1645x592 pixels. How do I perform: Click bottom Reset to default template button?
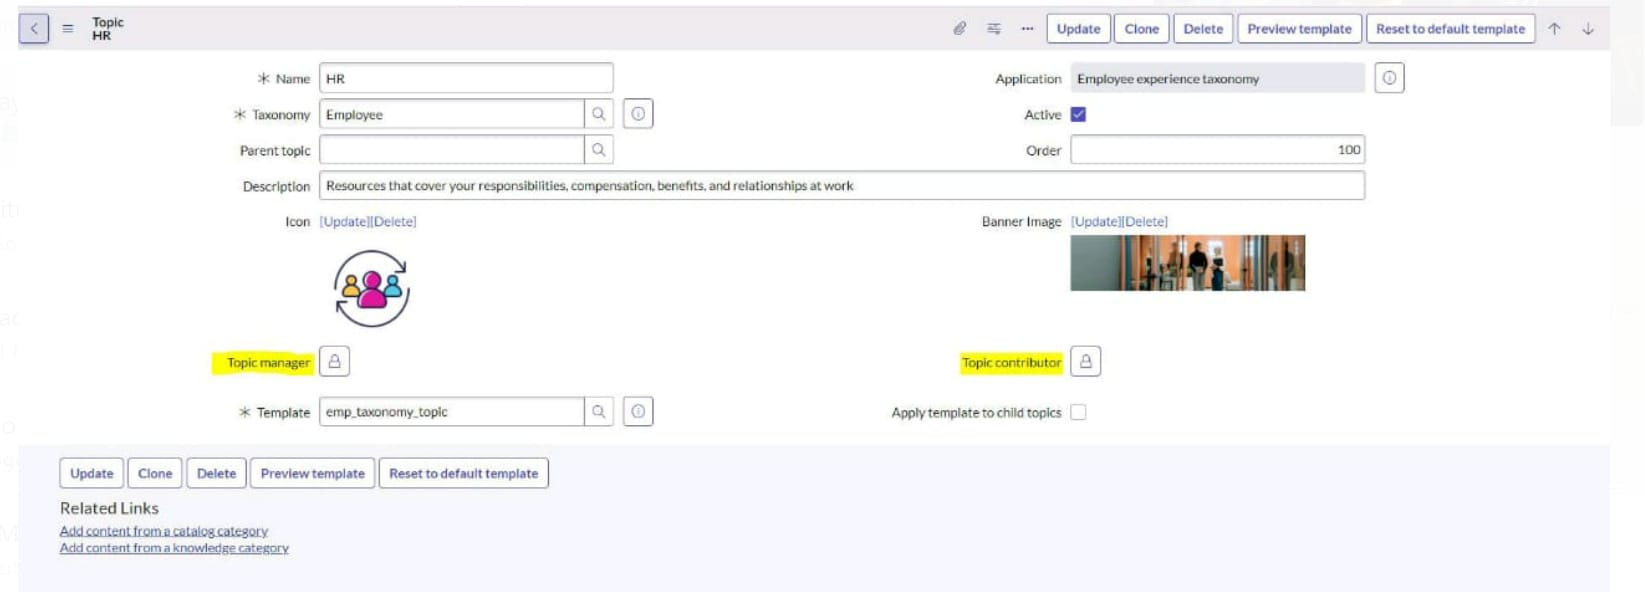click(463, 473)
